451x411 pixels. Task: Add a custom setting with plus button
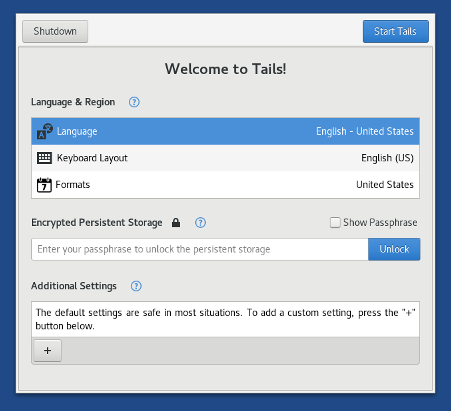coord(48,350)
